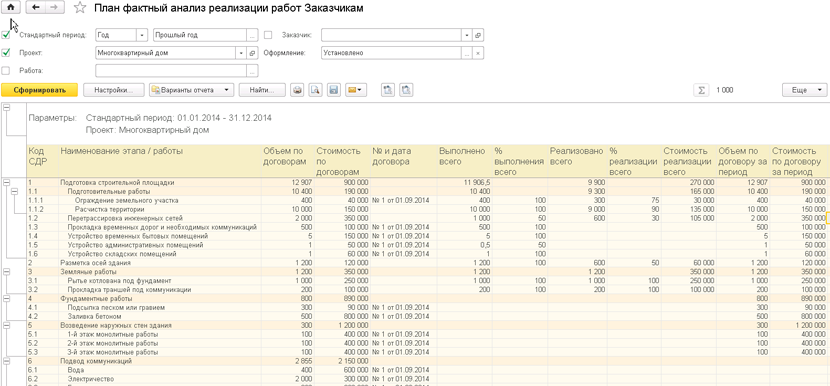Image resolution: width=830 pixels, height=386 pixels.
Task: Open the period type Год dropdown
Action: pyautogui.click(x=142, y=35)
